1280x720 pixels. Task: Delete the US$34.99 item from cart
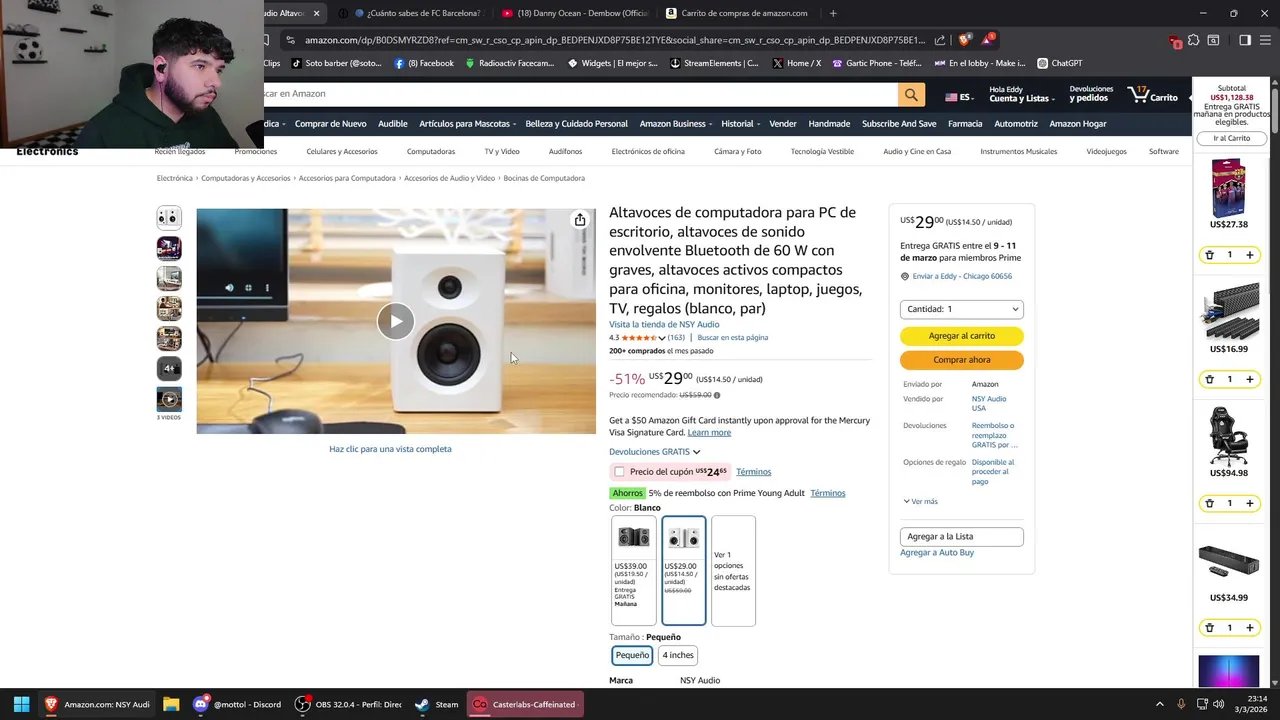[x=1209, y=628]
